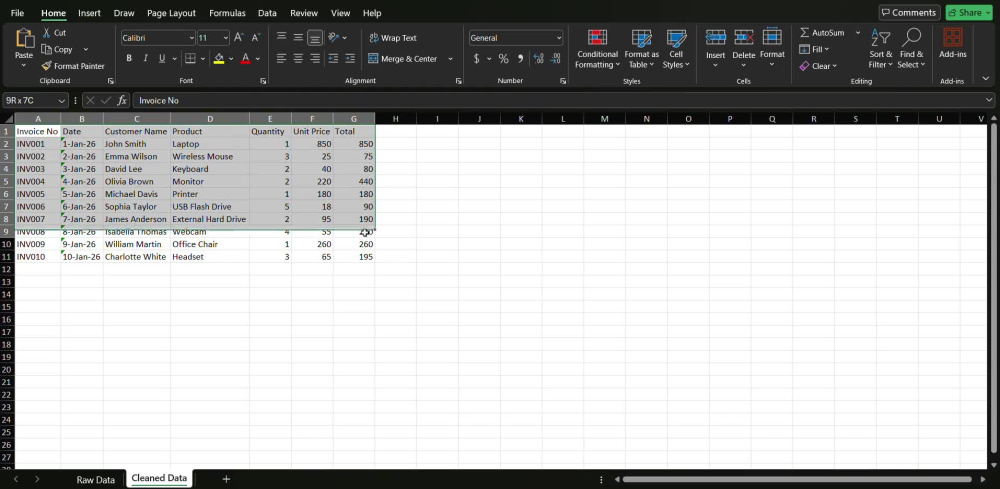
Task: Apply the Percent Style format
Action: (x=503, y=59)
